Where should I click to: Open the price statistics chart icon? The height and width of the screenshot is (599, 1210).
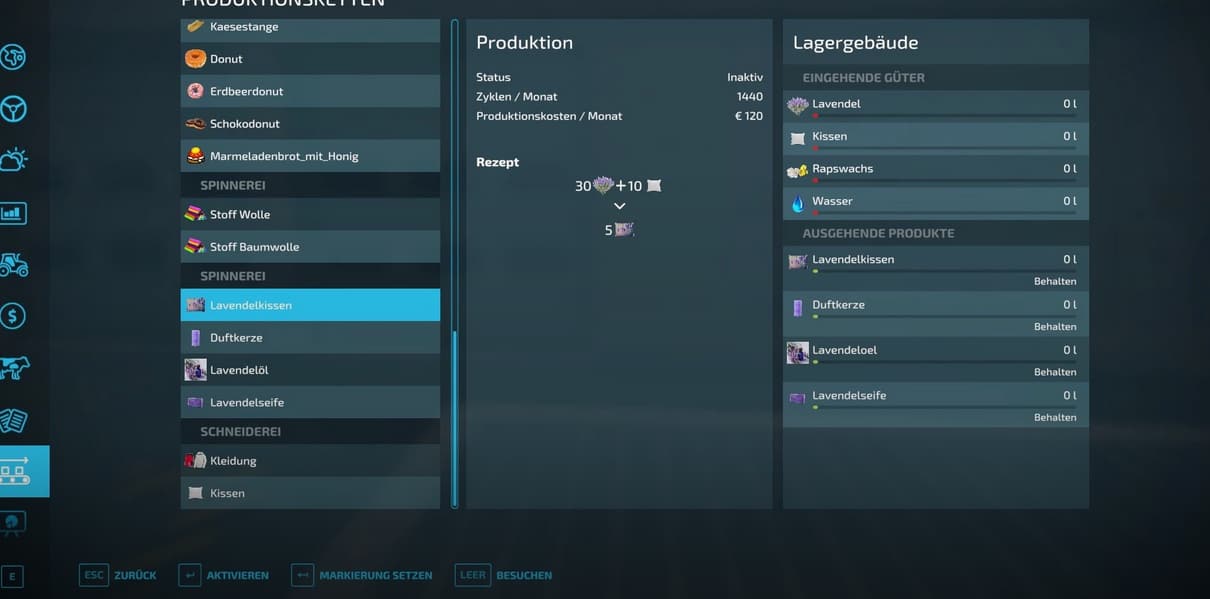(13, 212)
